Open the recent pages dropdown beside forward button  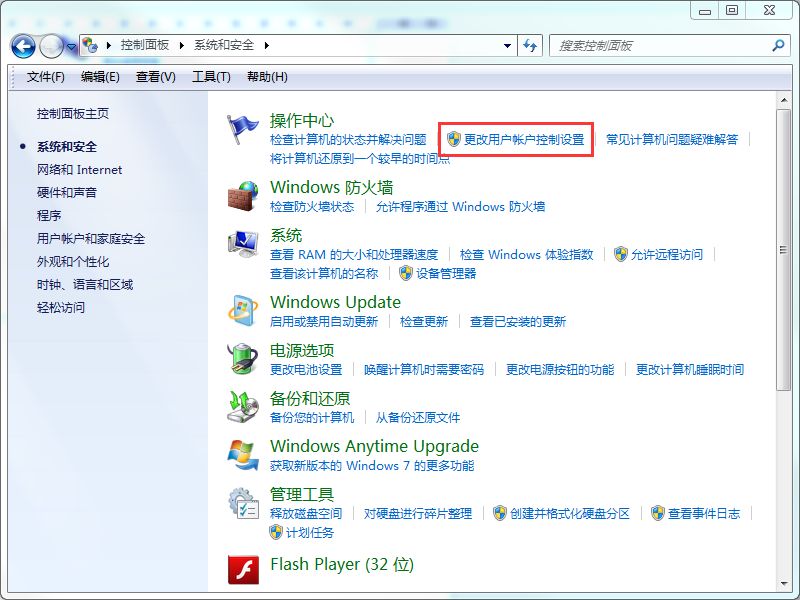71,46
